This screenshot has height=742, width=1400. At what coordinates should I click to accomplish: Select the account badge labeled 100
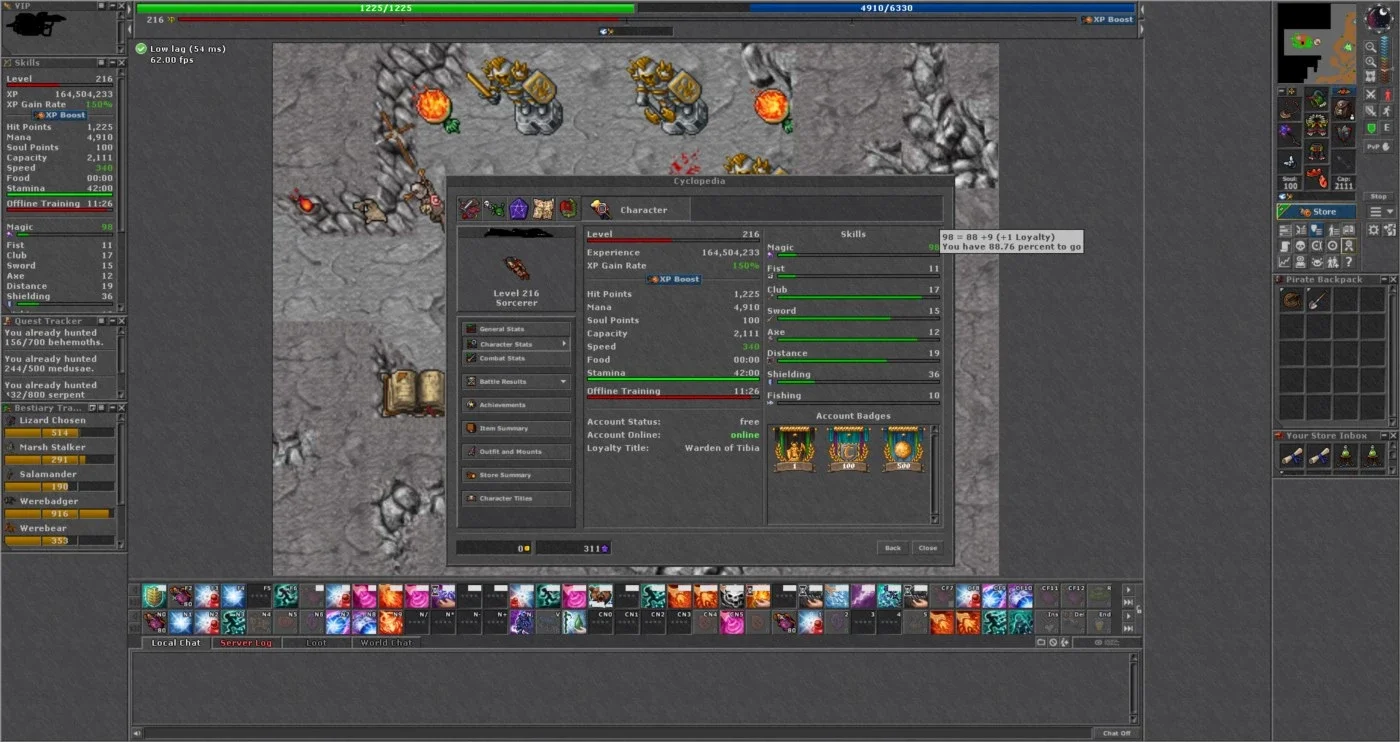click(849, 449)
